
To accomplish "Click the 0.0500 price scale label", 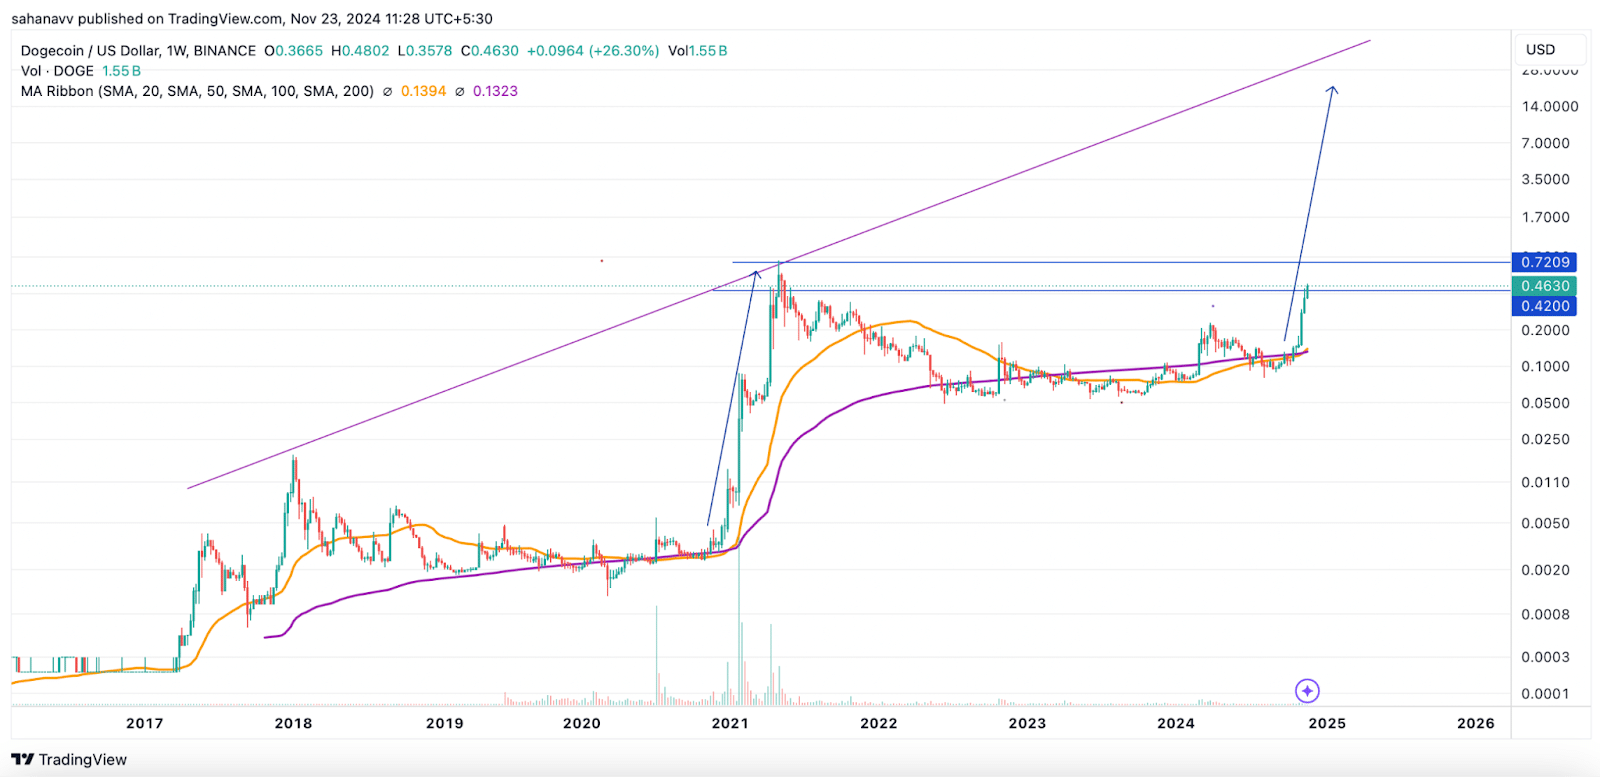I will 1546,403.
